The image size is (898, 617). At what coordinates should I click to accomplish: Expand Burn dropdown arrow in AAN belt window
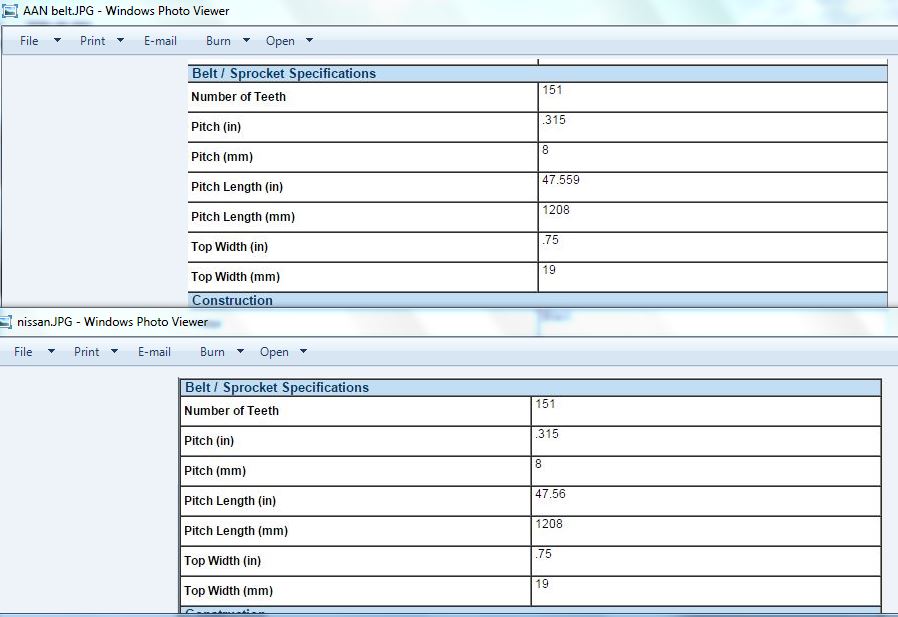(x=246, y=41)
